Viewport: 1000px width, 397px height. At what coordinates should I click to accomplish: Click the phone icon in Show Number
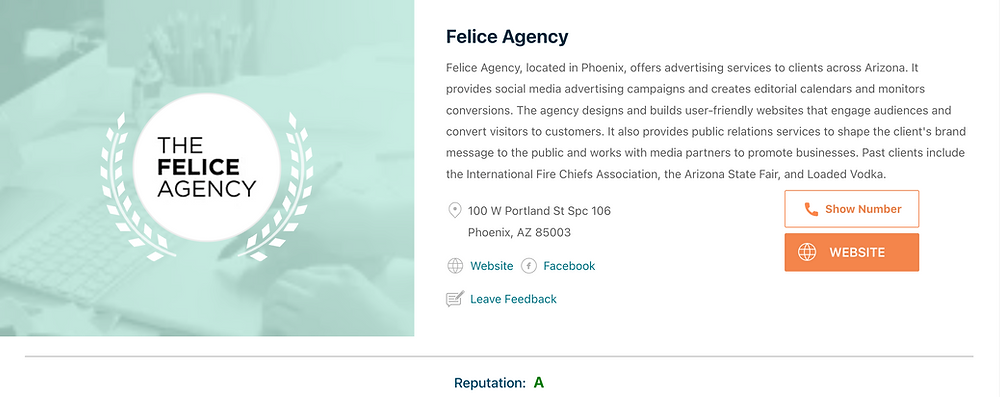coord(811,209)
